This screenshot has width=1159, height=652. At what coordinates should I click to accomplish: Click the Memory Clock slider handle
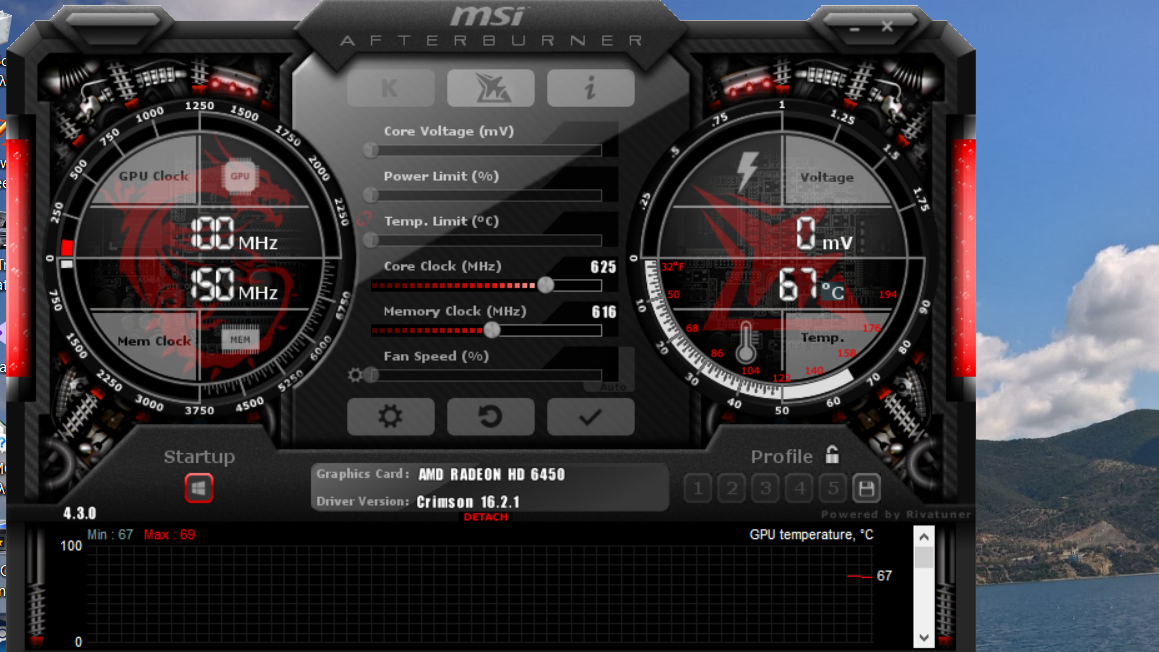[x=492, y=330]
